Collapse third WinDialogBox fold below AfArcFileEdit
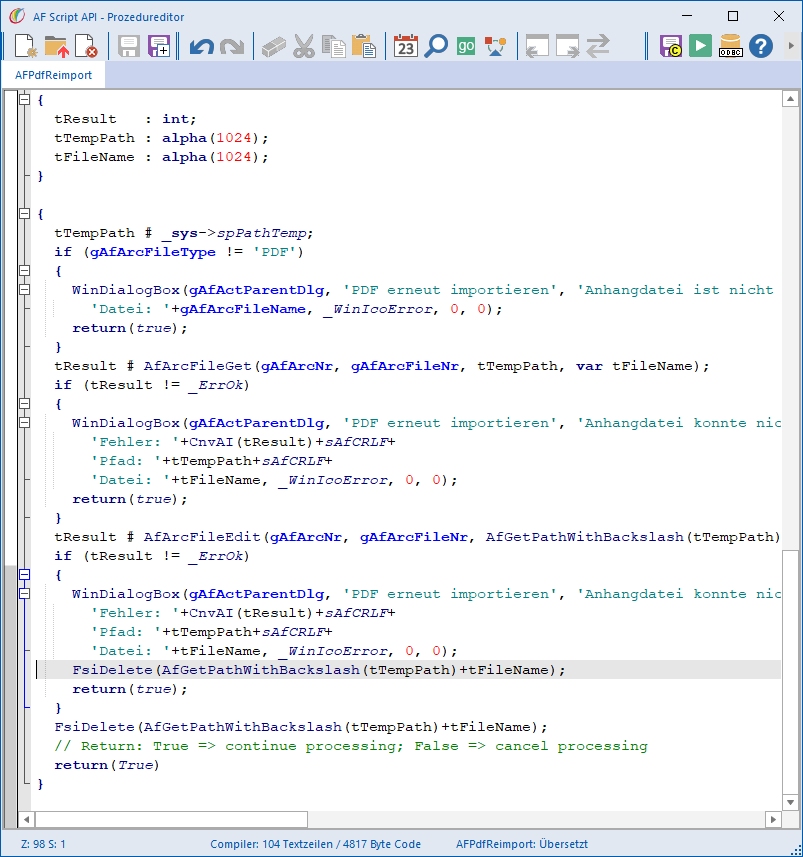The image size is (803, 857). coord(24,594)
